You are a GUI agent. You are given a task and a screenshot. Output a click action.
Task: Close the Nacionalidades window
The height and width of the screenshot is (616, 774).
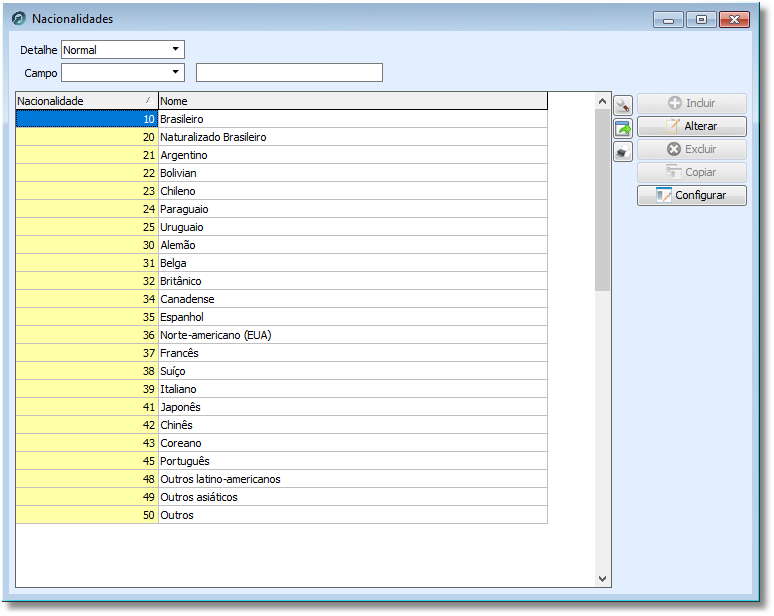click(x=734, y=20)
